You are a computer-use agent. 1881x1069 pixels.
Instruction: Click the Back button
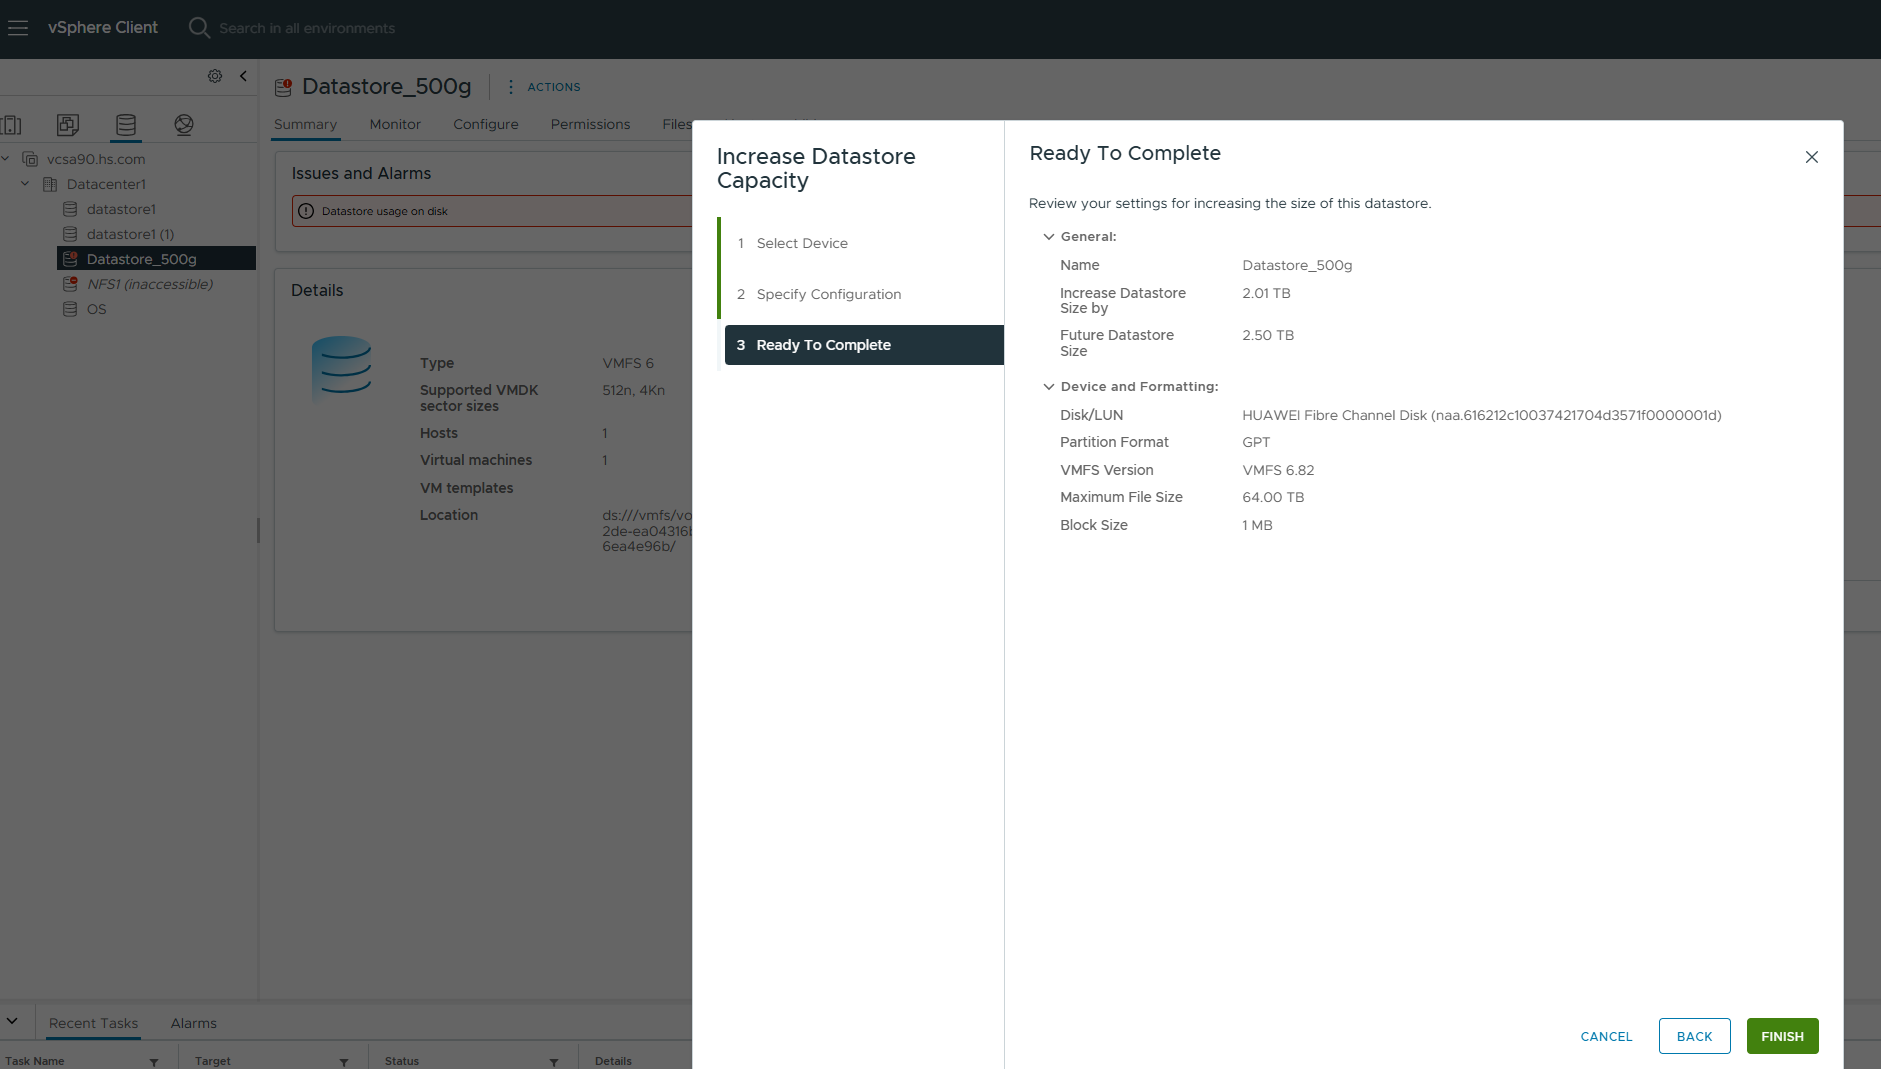coord(1694,1036)
